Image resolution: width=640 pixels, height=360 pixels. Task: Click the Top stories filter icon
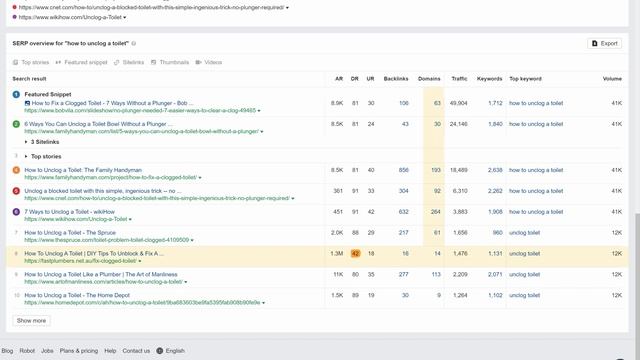(16, 62)
